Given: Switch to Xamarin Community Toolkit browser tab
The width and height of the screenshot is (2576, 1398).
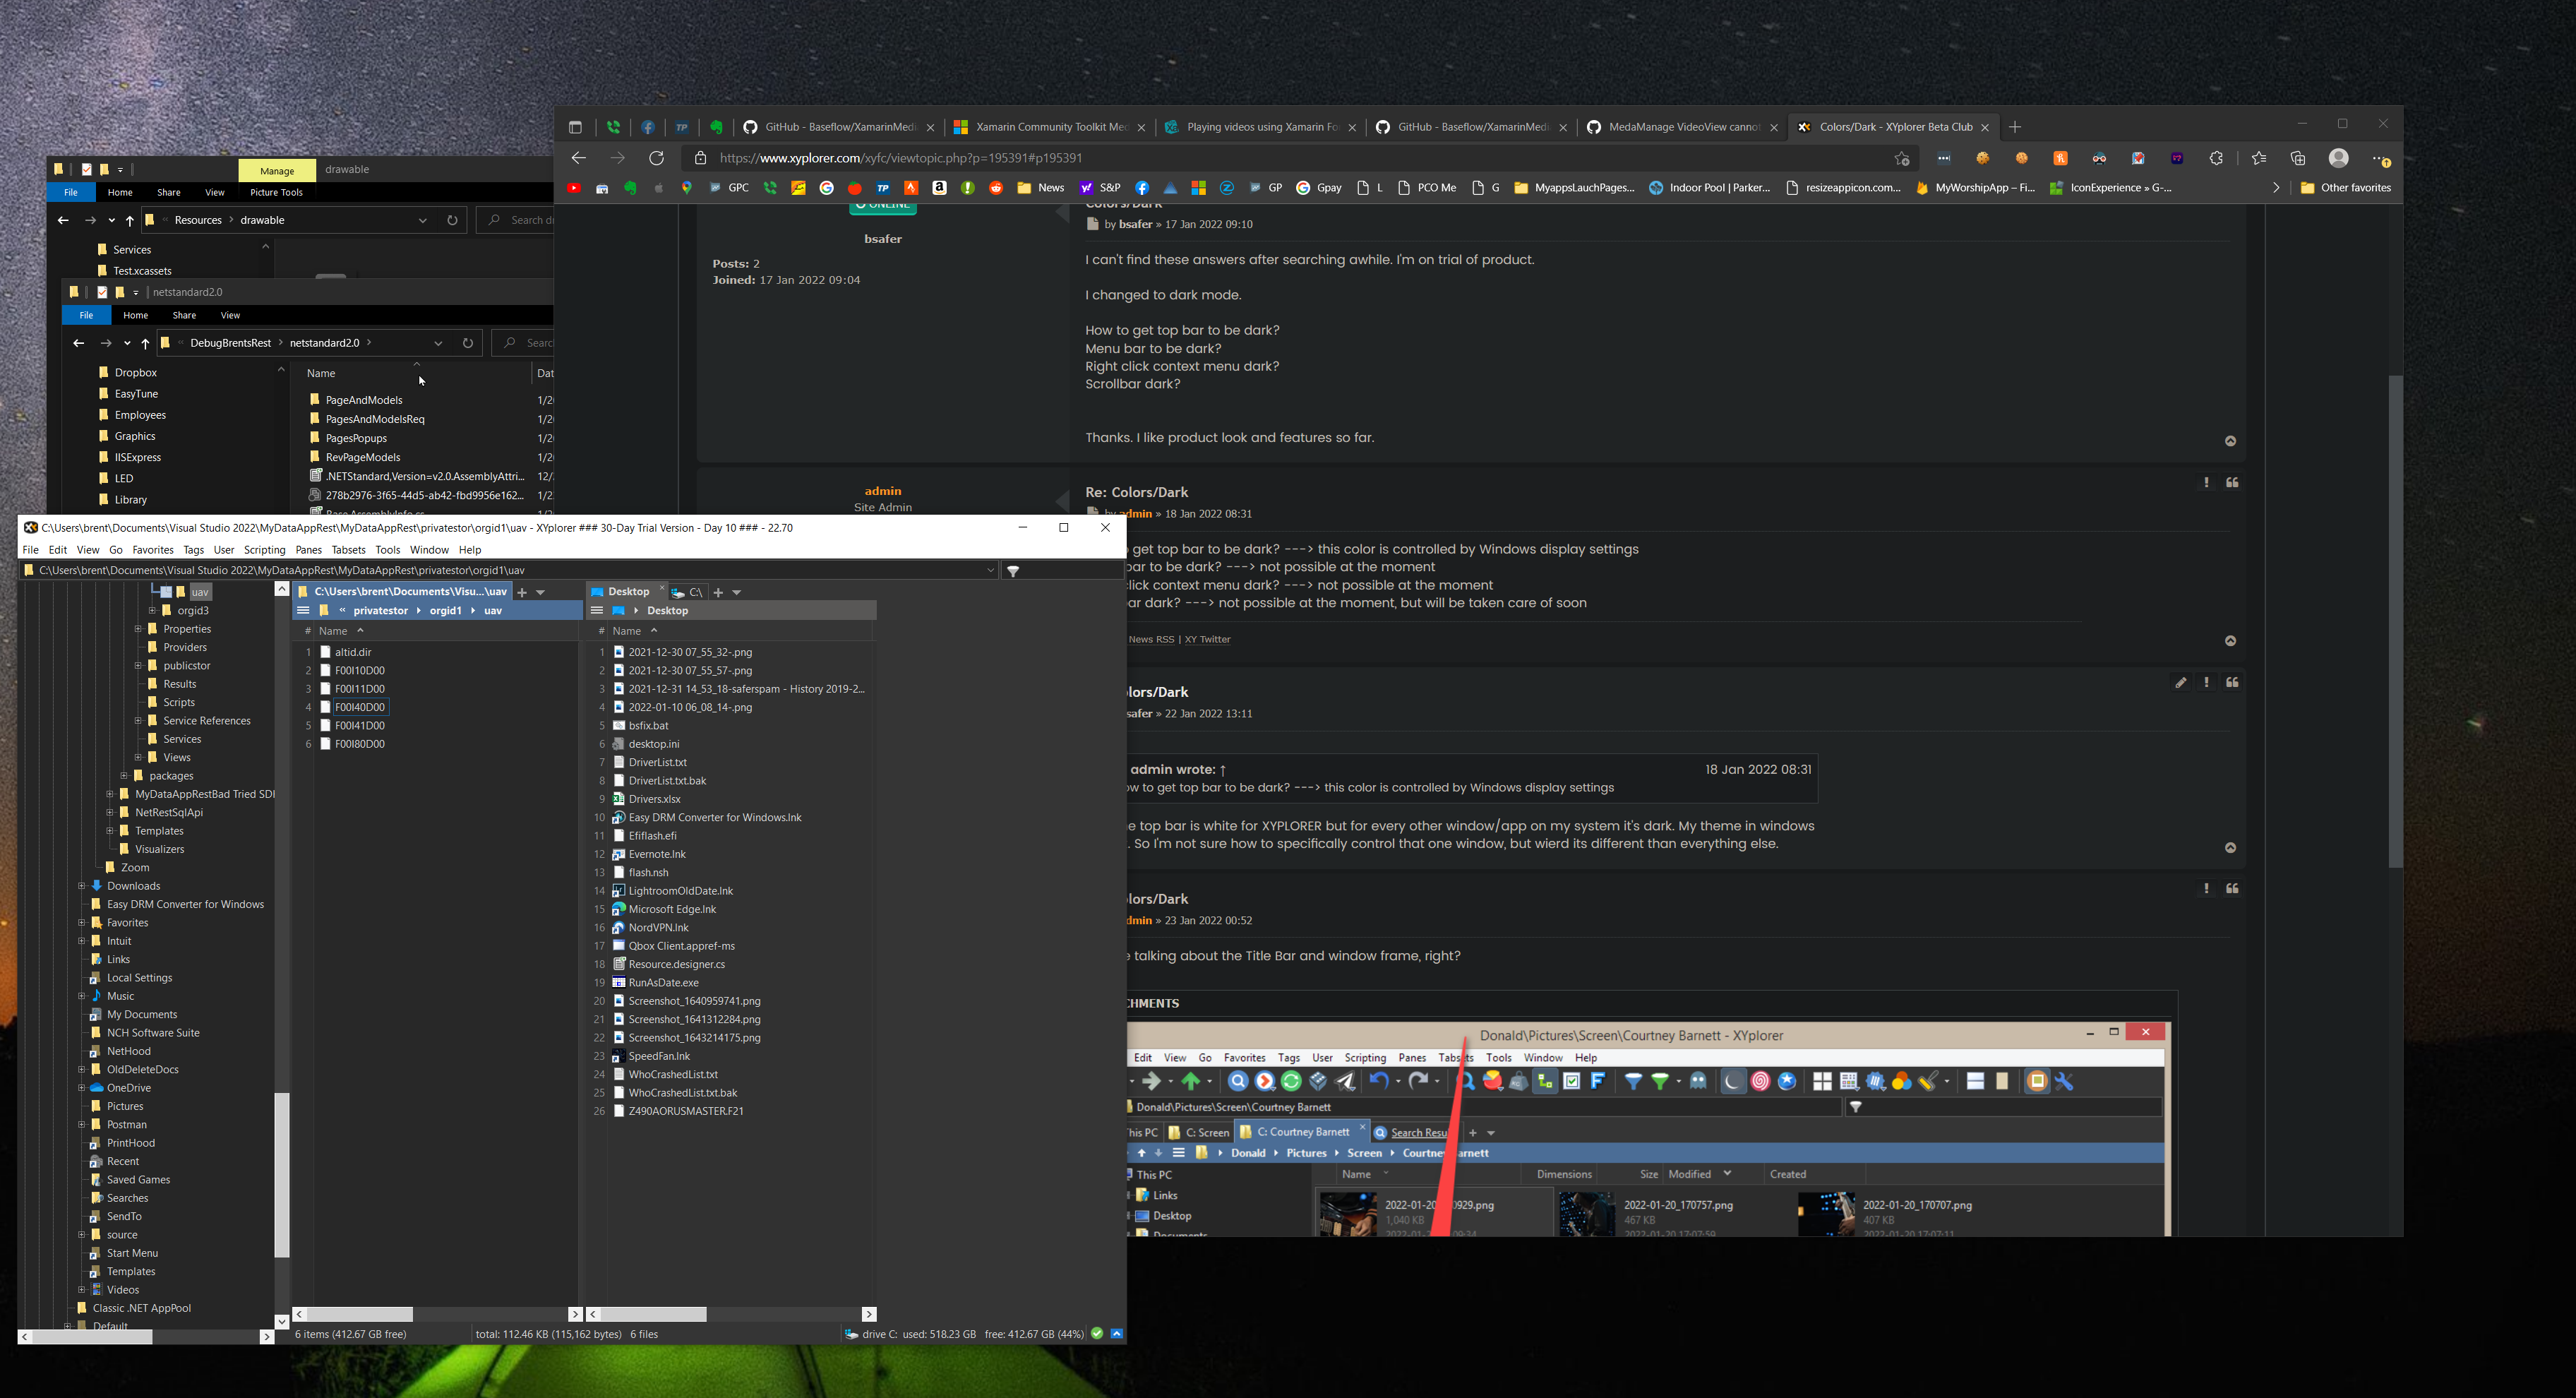Looking at the screenshot, I should (x=1050, y=127).
